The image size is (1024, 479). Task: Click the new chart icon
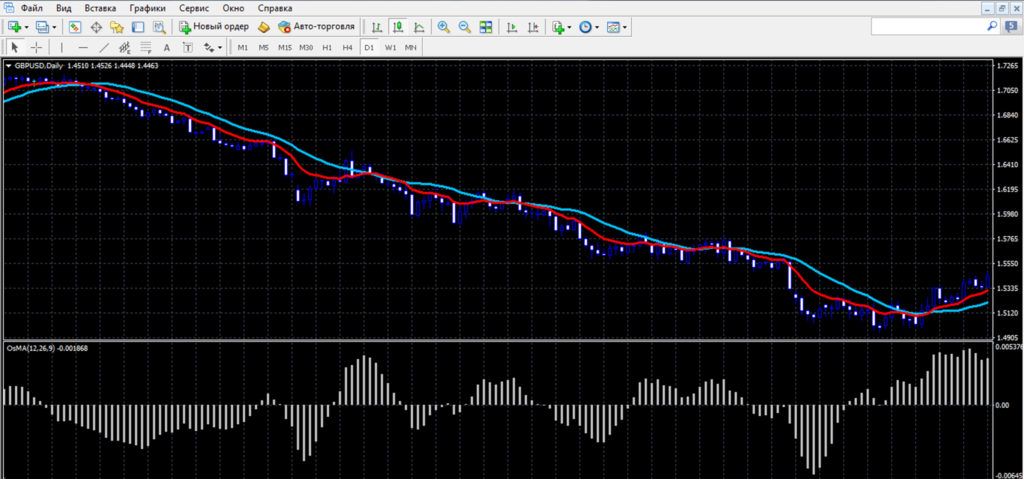coord(15,27)
